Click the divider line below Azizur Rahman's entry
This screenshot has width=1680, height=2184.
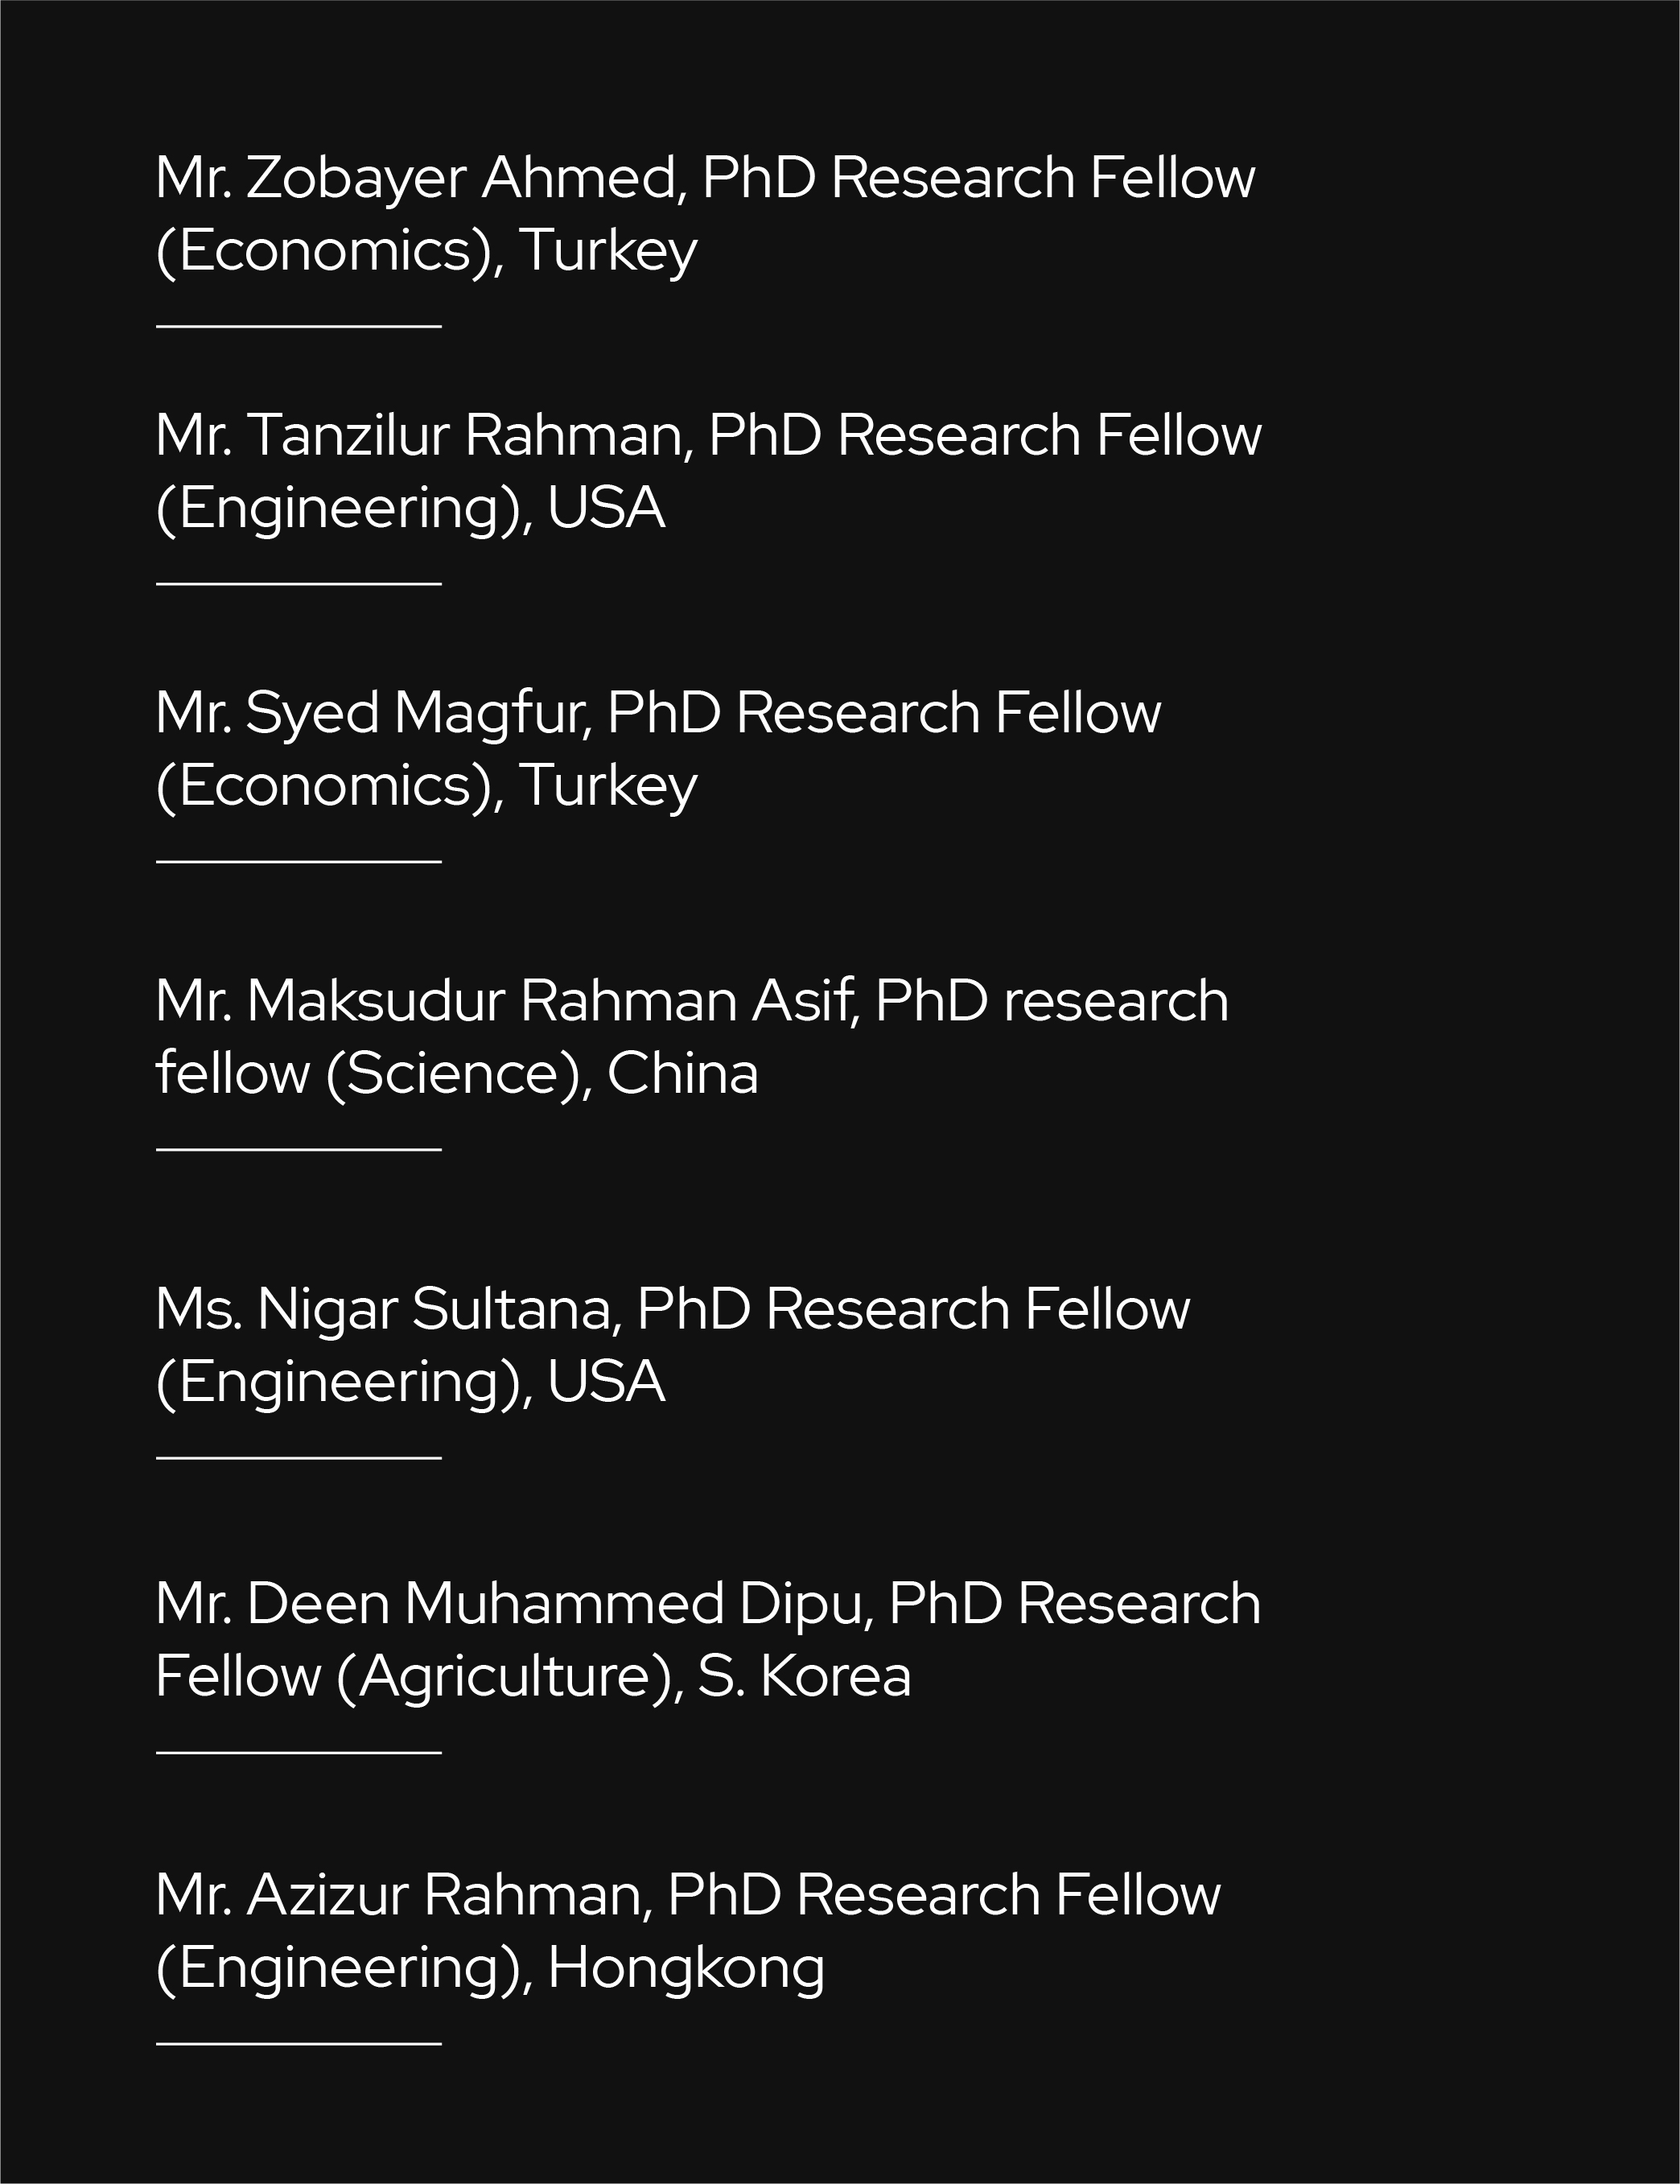point(298,2043)
